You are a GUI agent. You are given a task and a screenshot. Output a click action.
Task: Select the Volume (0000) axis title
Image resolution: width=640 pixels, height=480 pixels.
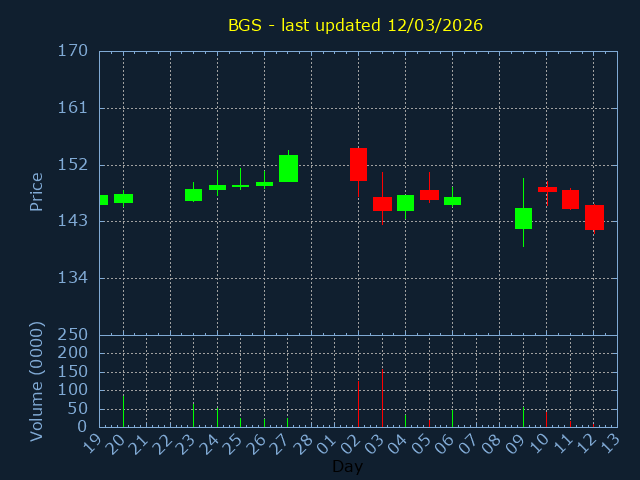point(37,381)
